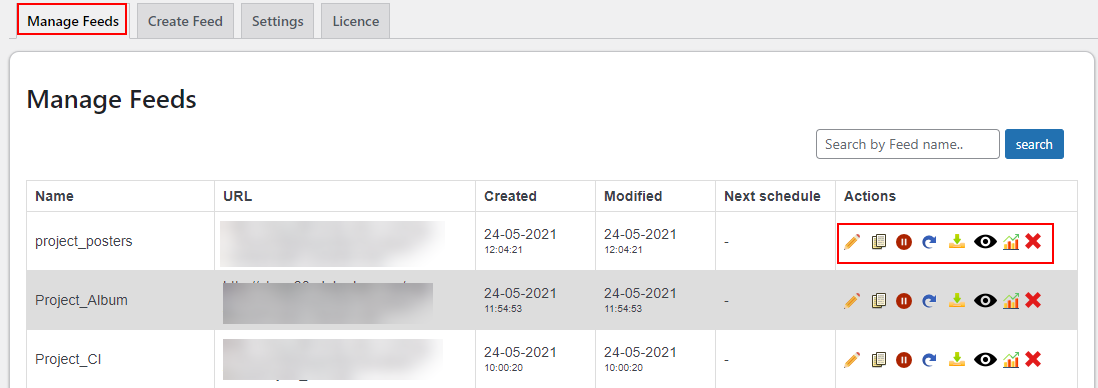
Task: Open statistics chart for project_posters feed
Action: 1010,242
